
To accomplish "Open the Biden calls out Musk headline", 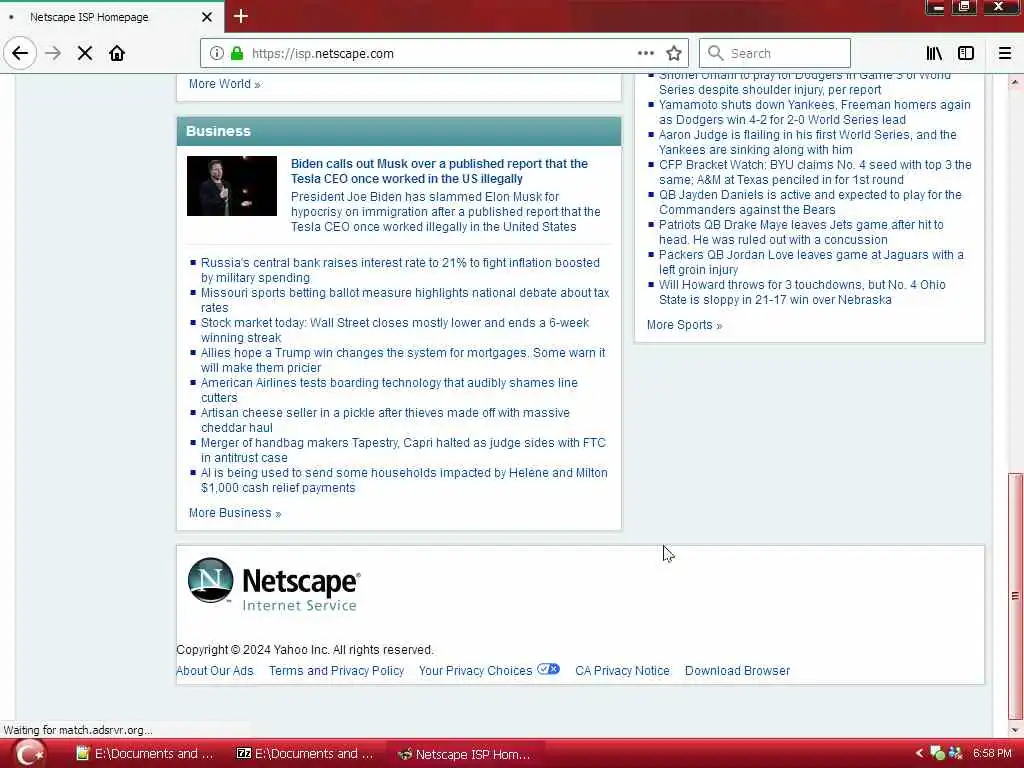I will pos(439,171).
